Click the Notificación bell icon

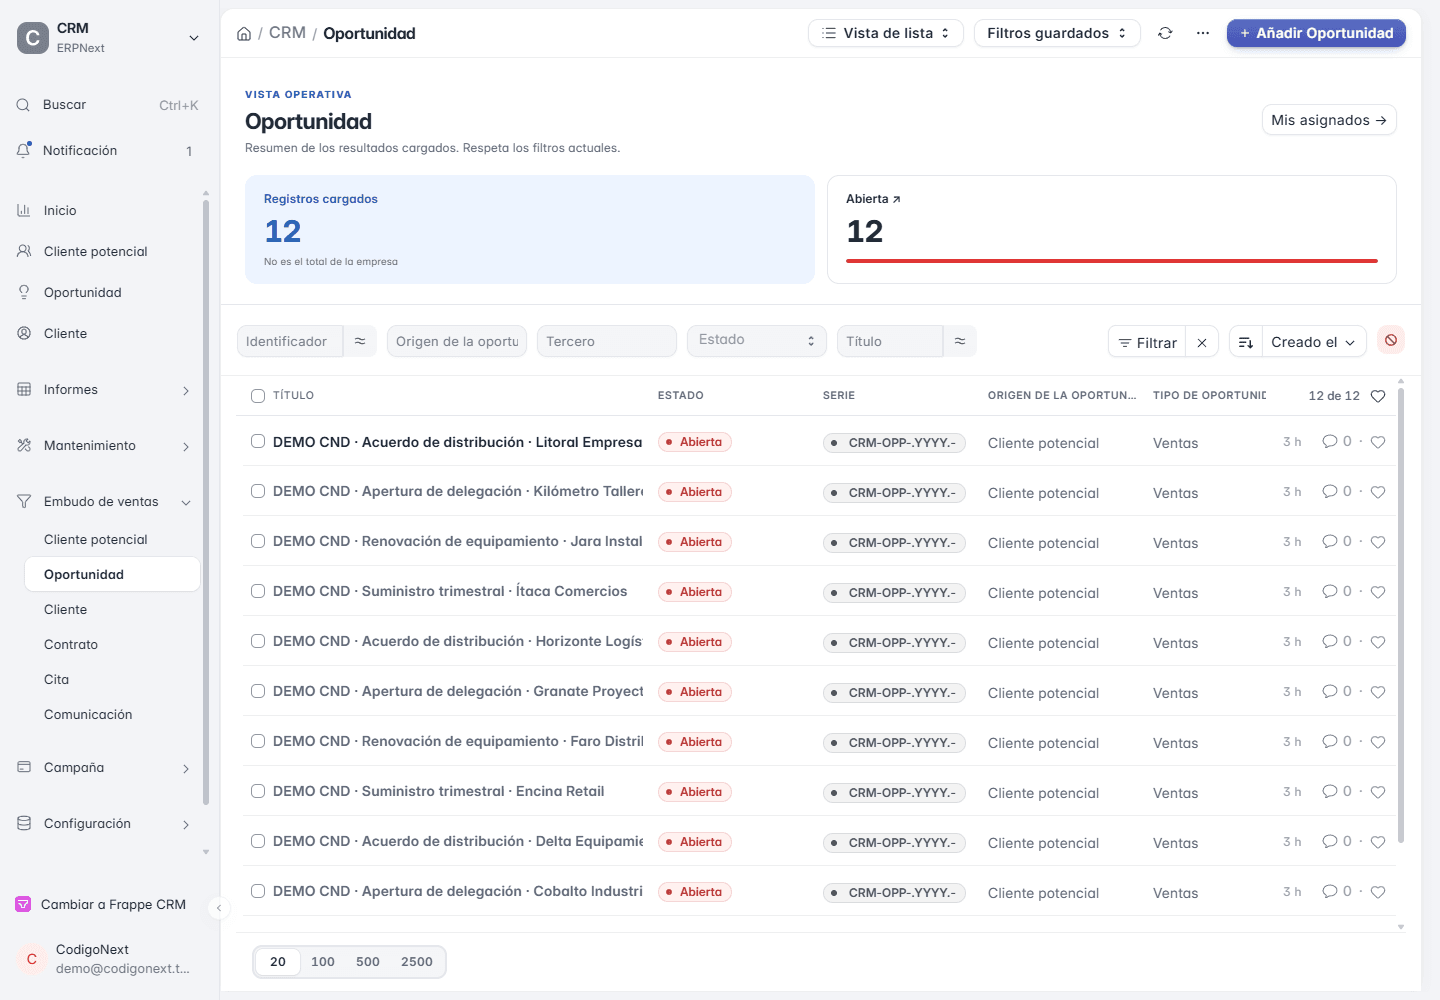point(24,150)
